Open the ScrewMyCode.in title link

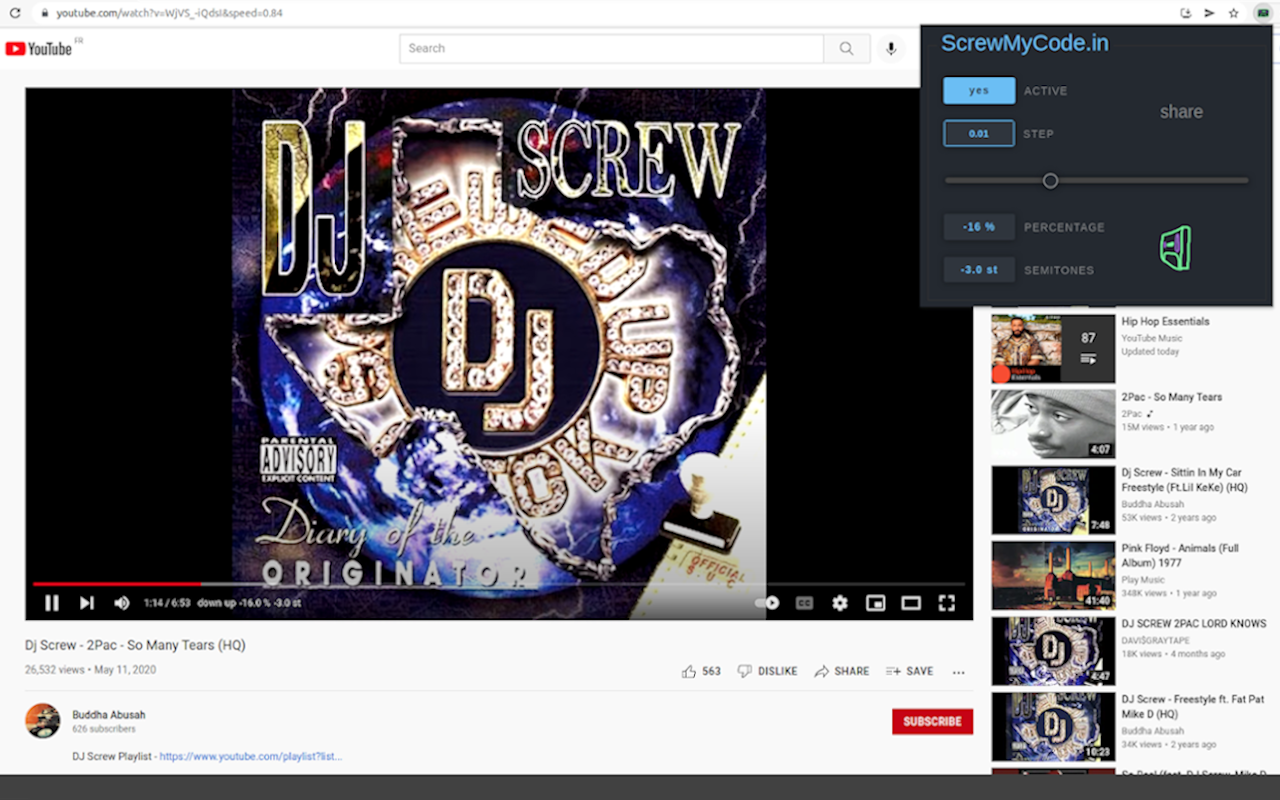(1025, 43)
